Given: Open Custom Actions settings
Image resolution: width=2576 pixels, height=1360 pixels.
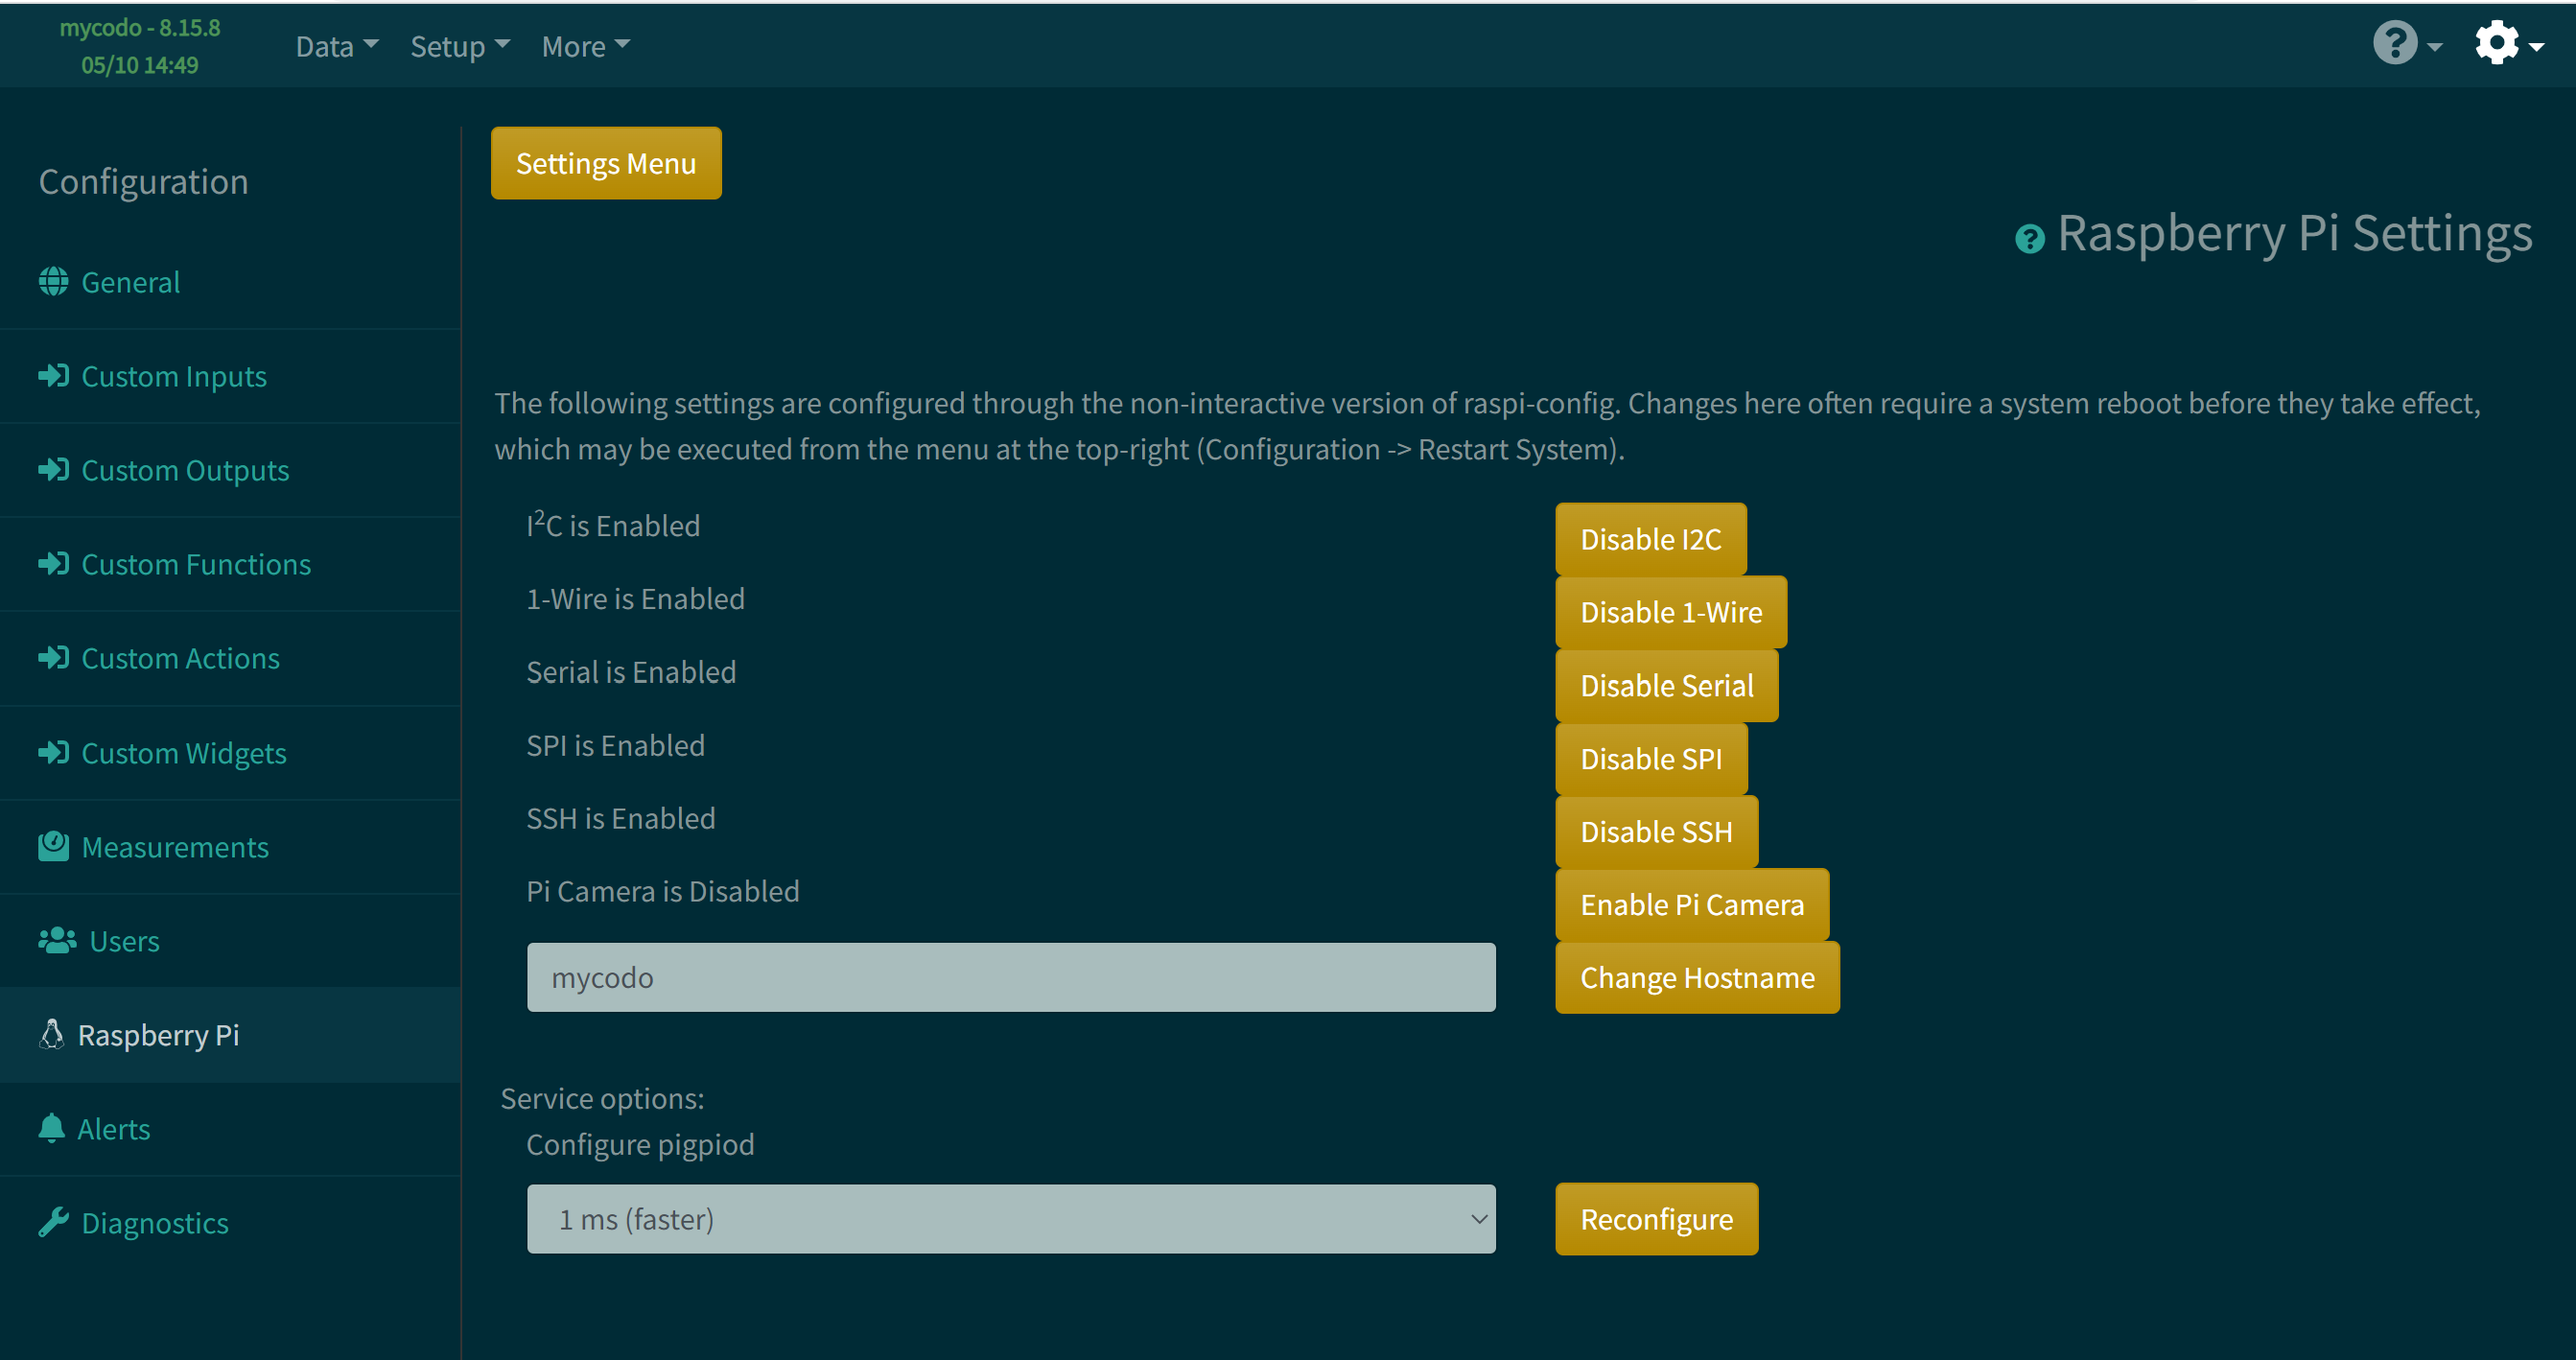Looking at the screenshot, I should point(181,658).
